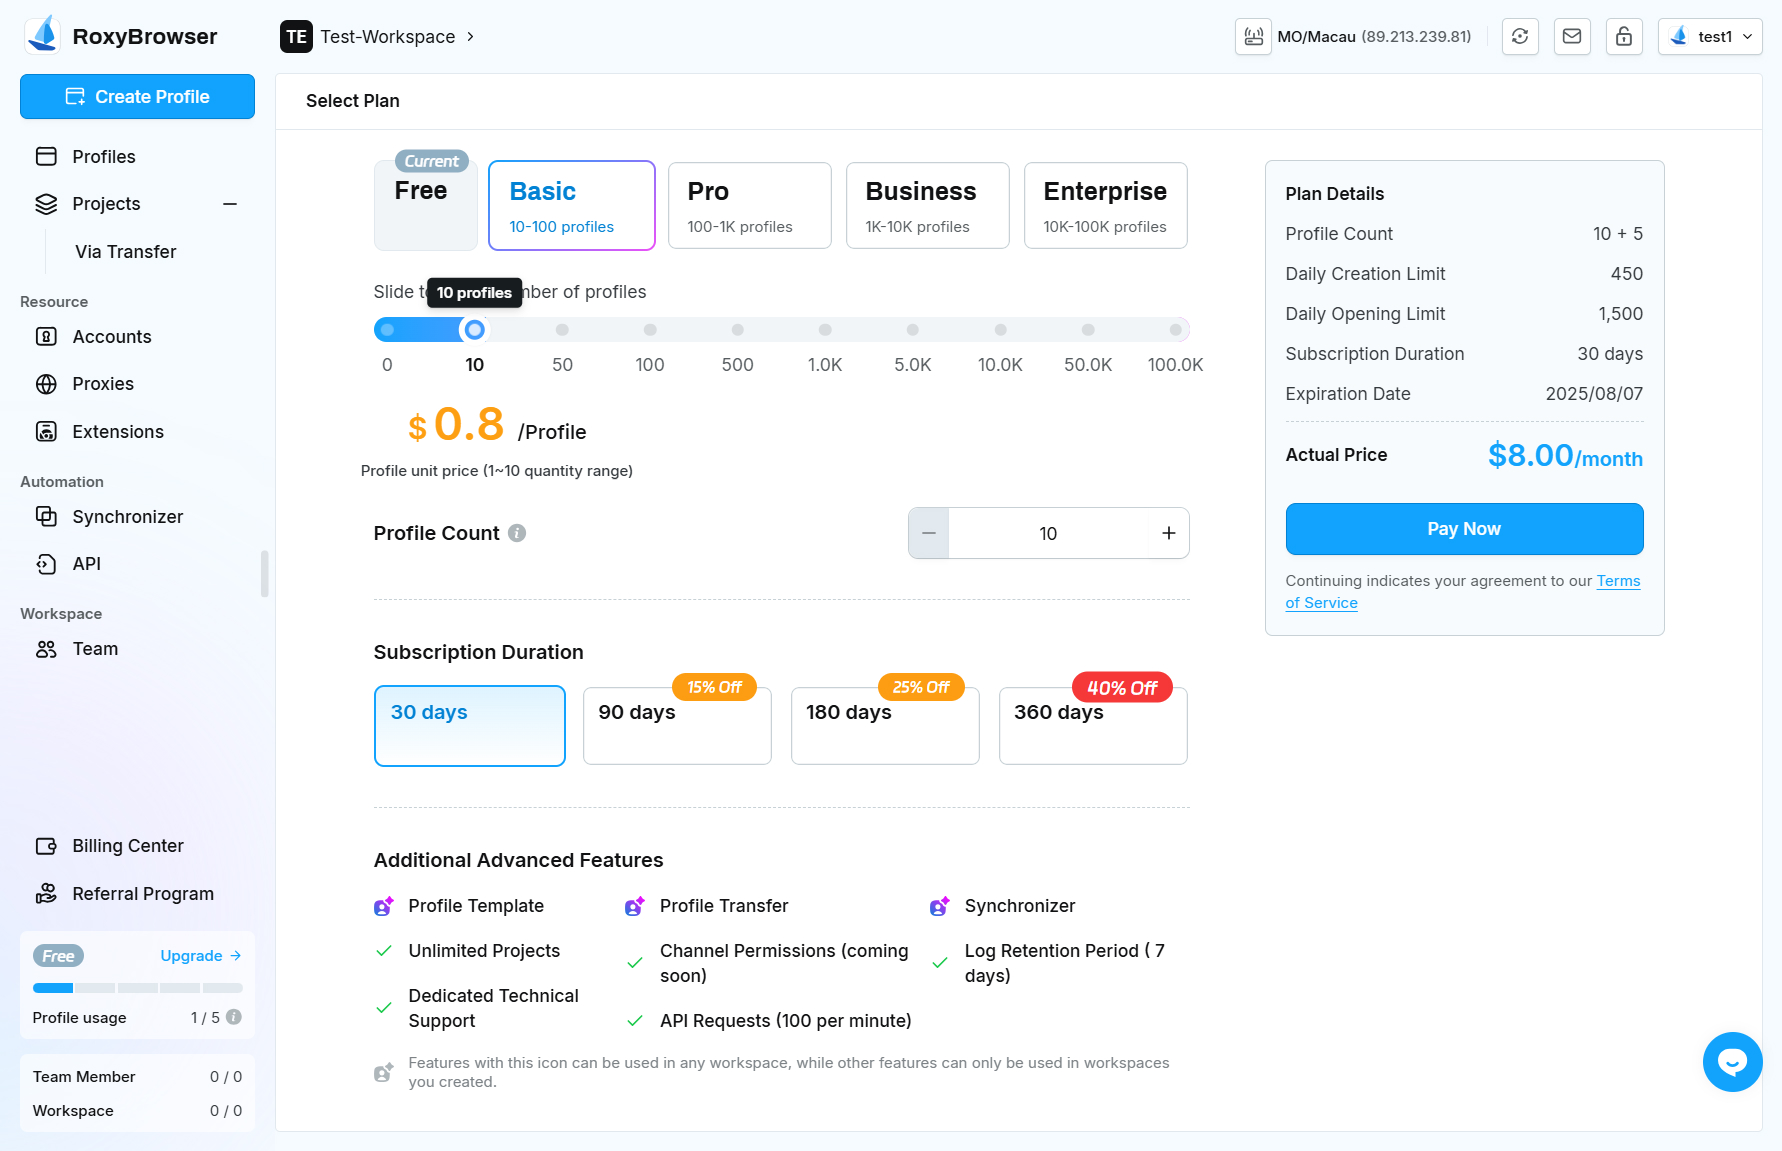Click the Profile Count info icon
The height and width of the screenshot is (1151, 1782).
tap(517, 533)
